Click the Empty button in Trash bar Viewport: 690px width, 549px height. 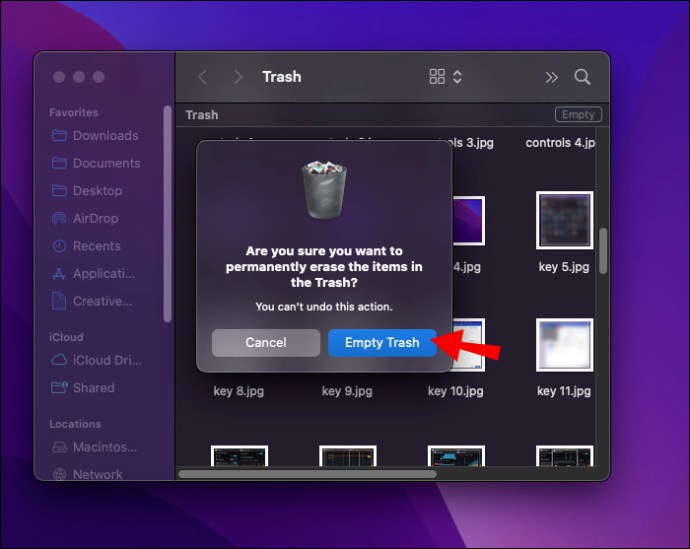[x=578, y=115]
